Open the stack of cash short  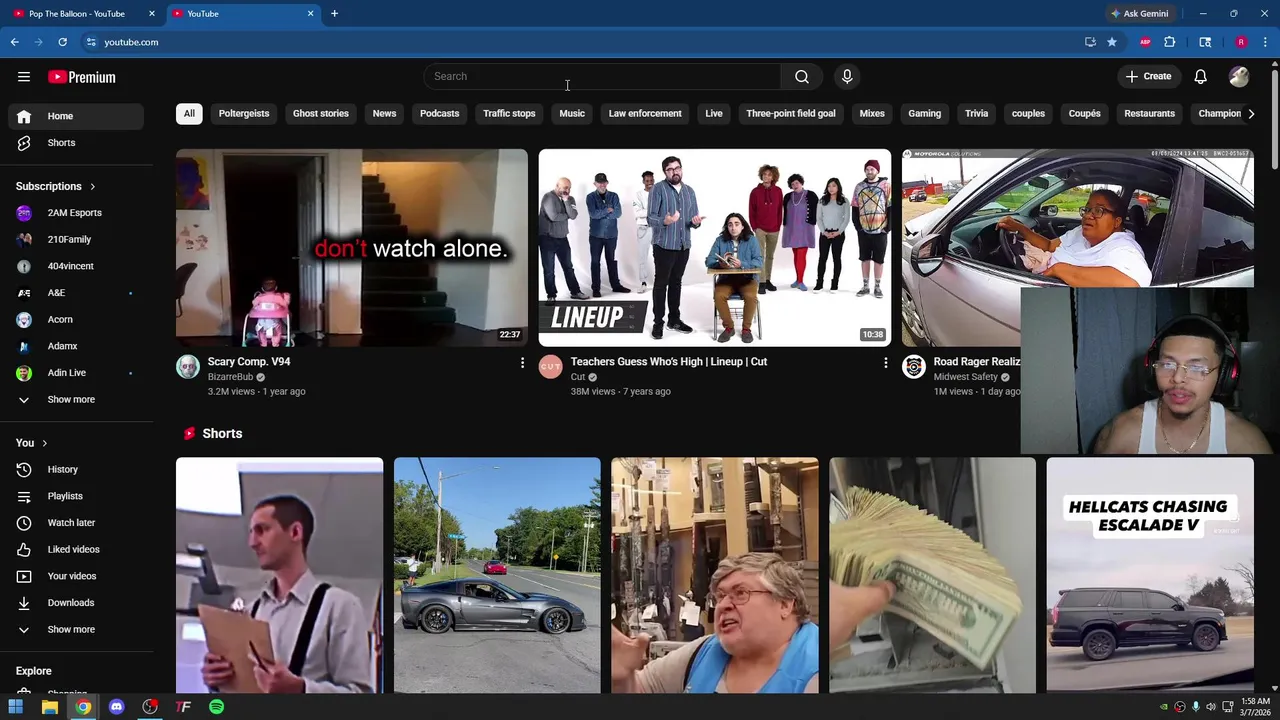pos(932,575)
